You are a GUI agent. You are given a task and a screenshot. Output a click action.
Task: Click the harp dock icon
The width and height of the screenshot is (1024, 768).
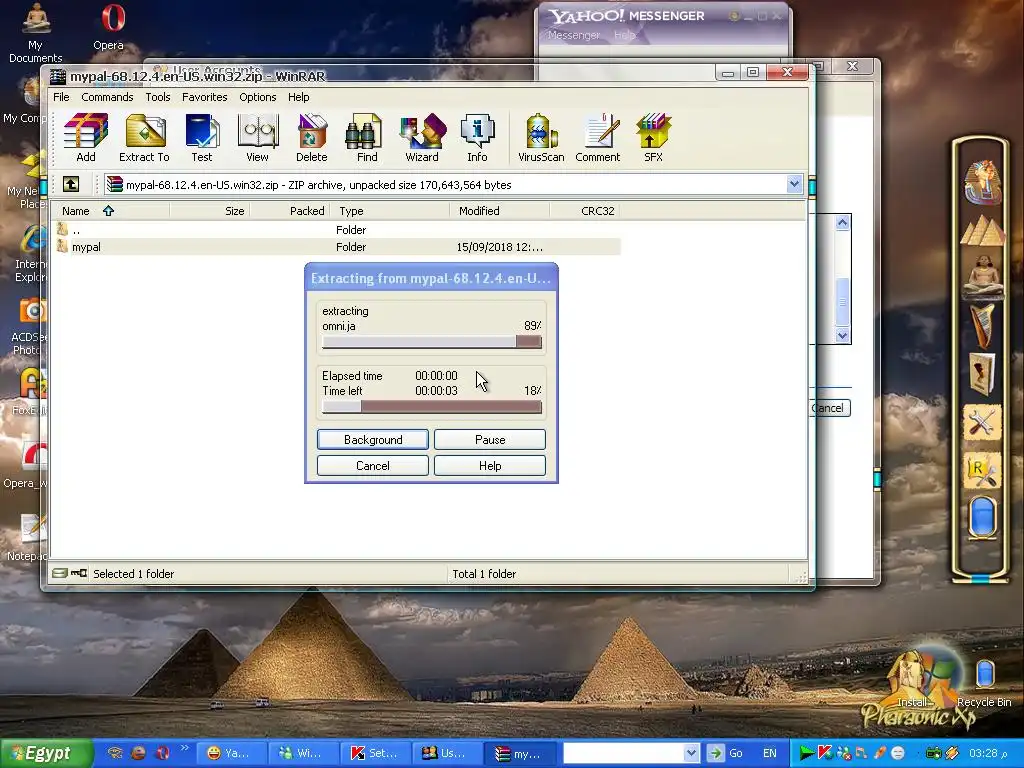click(983, 325)
